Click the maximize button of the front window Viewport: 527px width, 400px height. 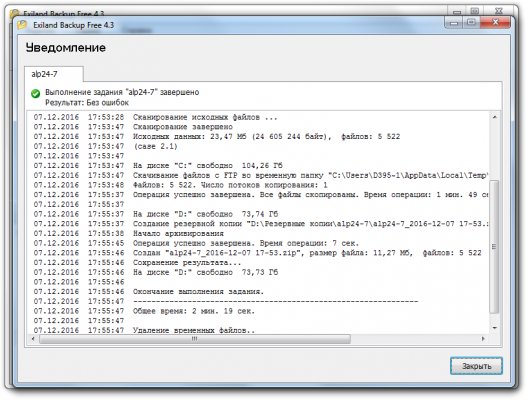point(472,23)
